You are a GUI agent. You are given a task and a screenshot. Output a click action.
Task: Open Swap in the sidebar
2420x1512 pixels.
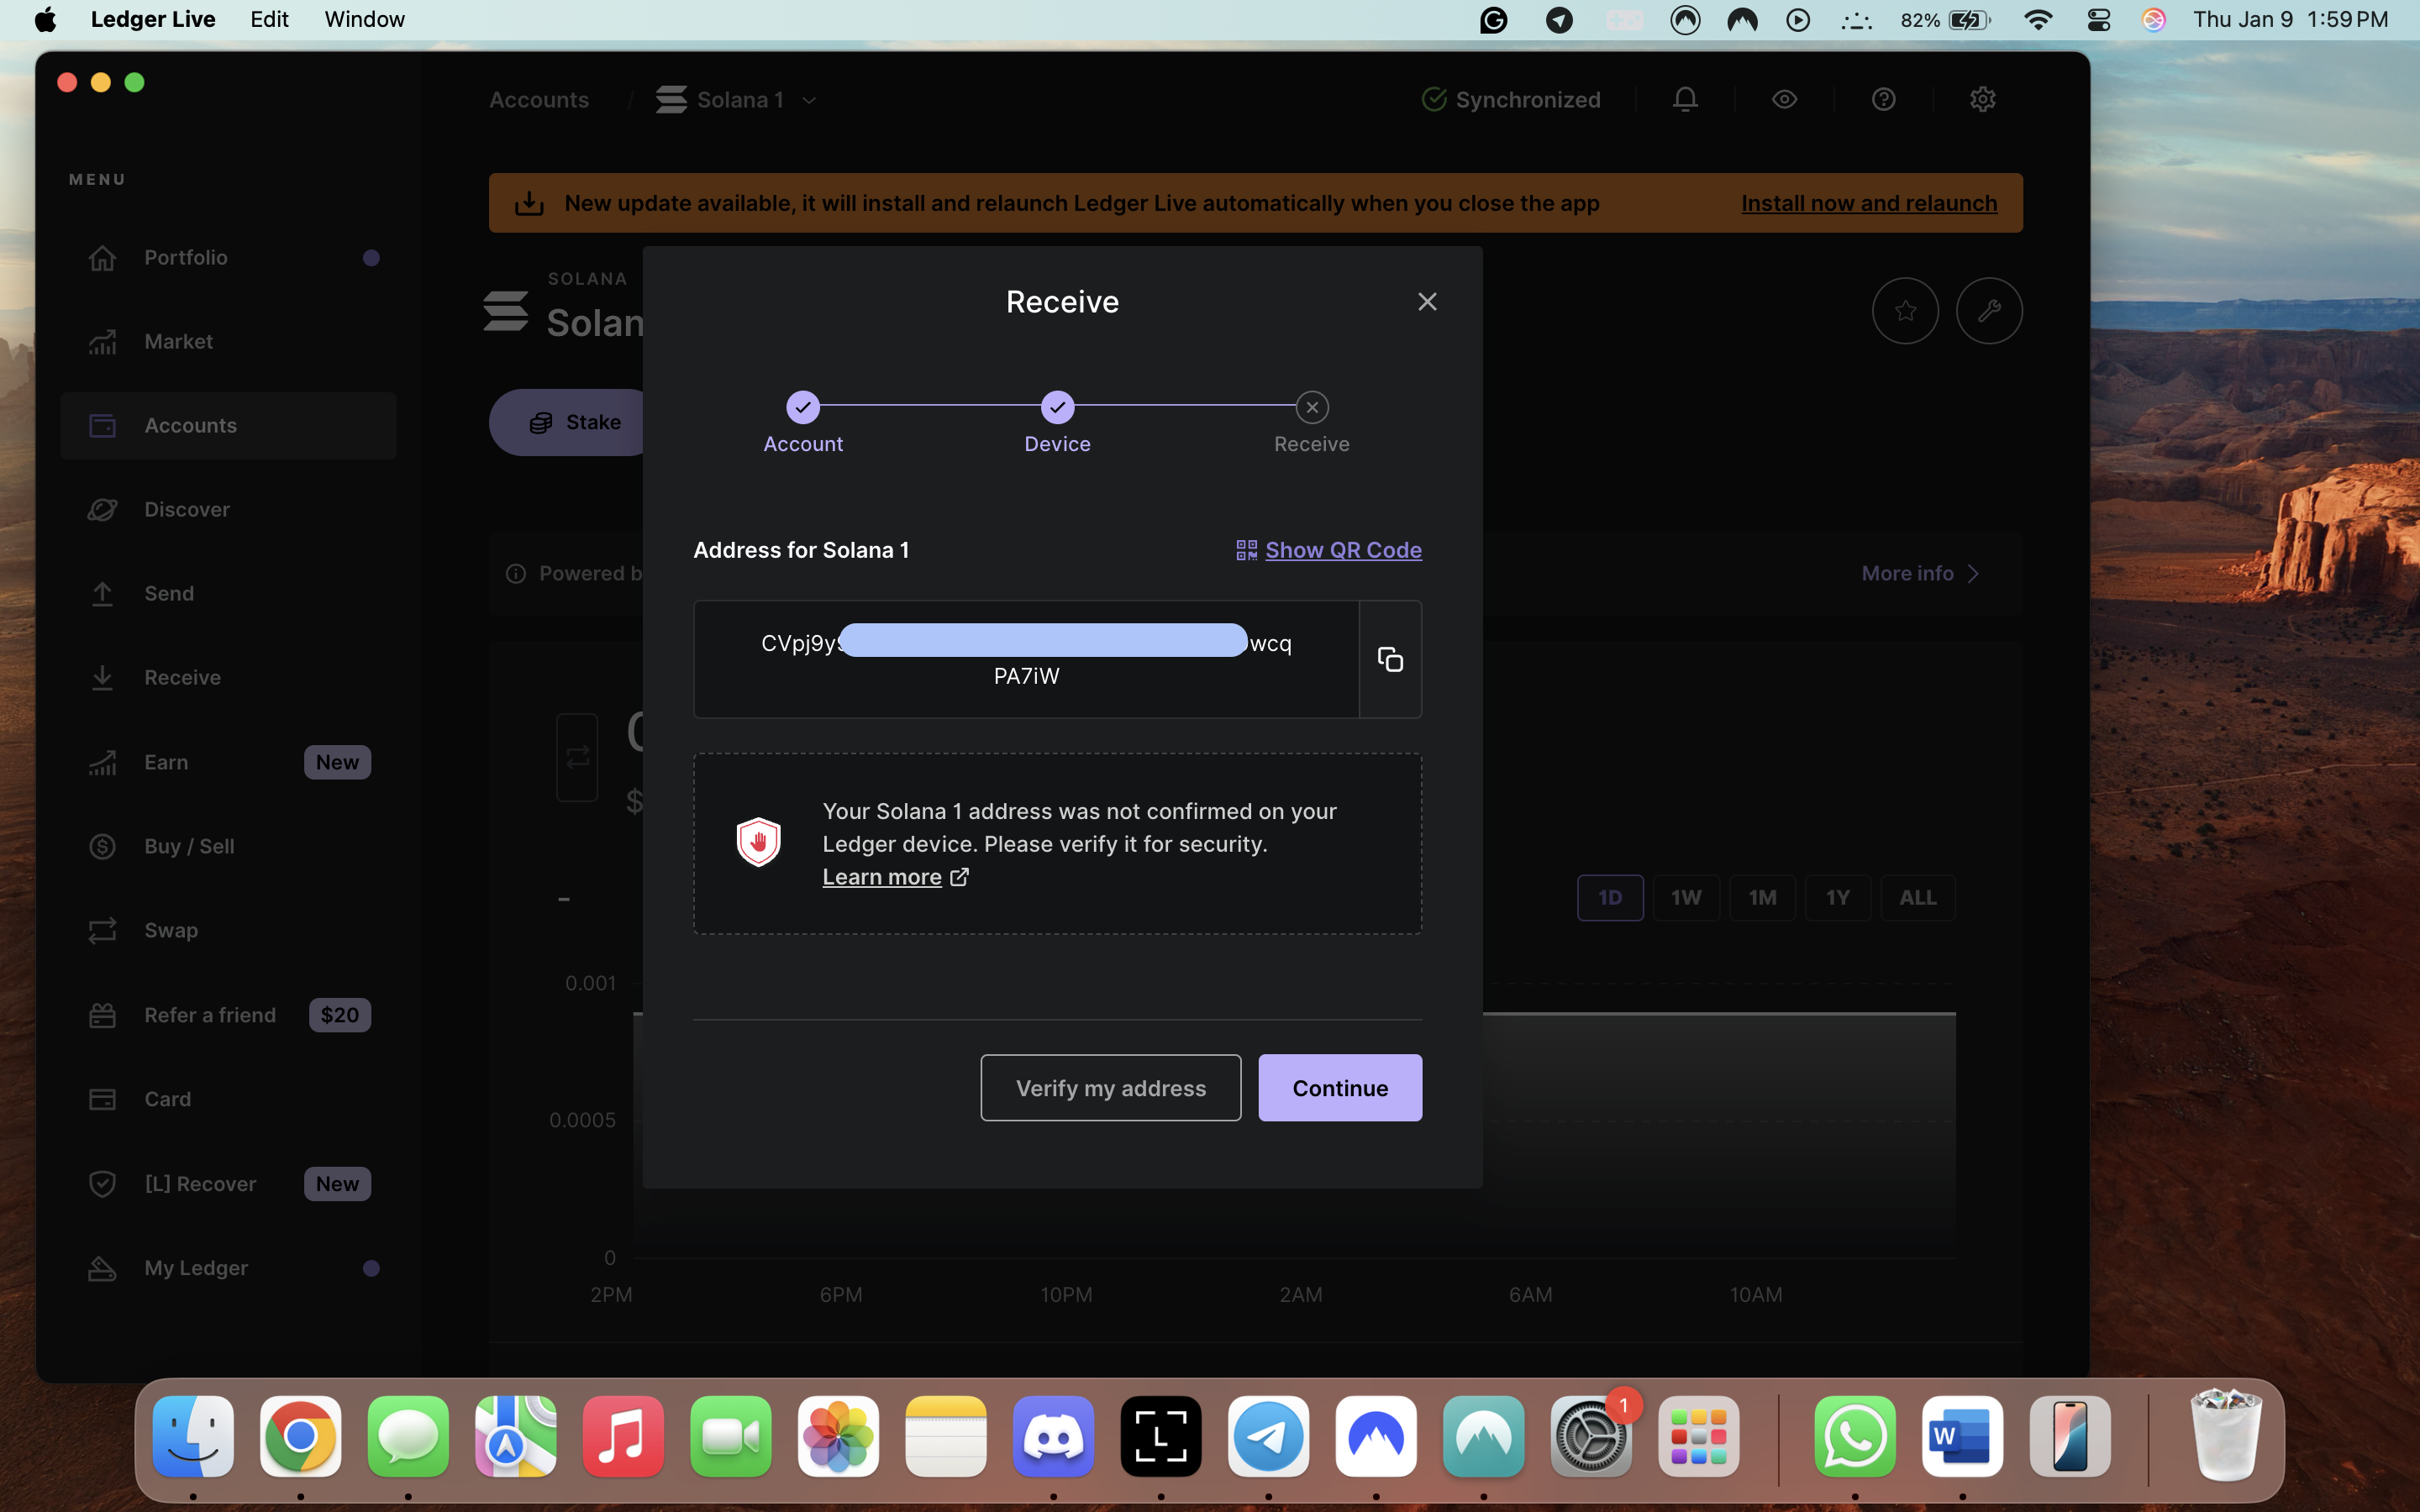[228, 930]
